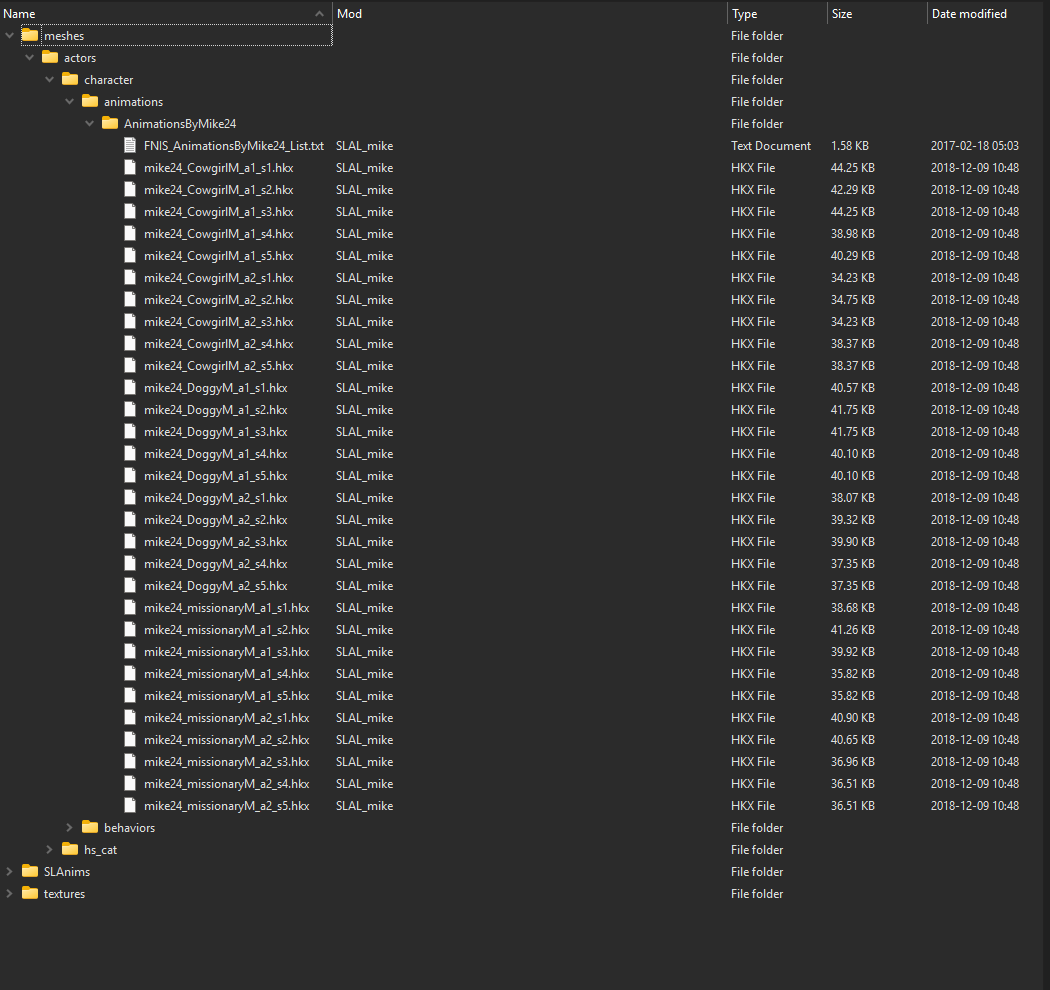The image size is (1050, 990).
Task: Click the 42.29 KB size cell
Action: point(852,190)
